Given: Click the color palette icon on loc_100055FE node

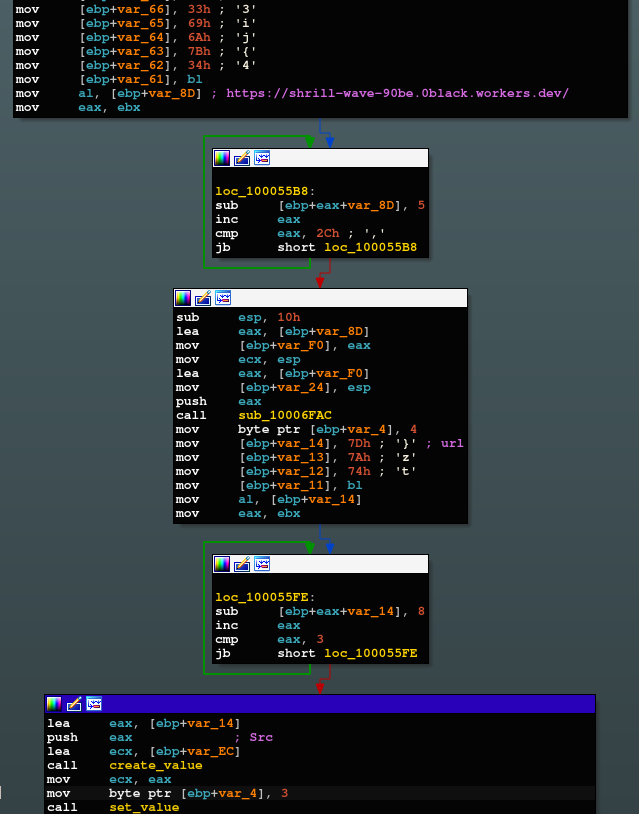Looking at the screenshot, I should pyautogui.click(x=222, y=564).
